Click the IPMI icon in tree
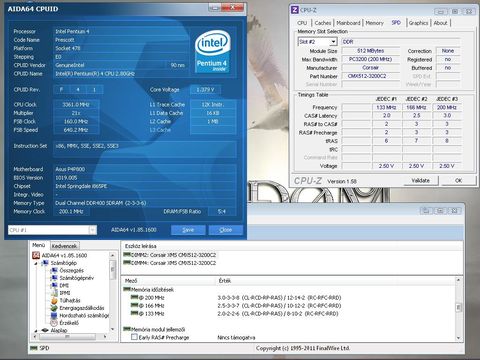This screenshot has height=360, width=480. pos(54,293)
